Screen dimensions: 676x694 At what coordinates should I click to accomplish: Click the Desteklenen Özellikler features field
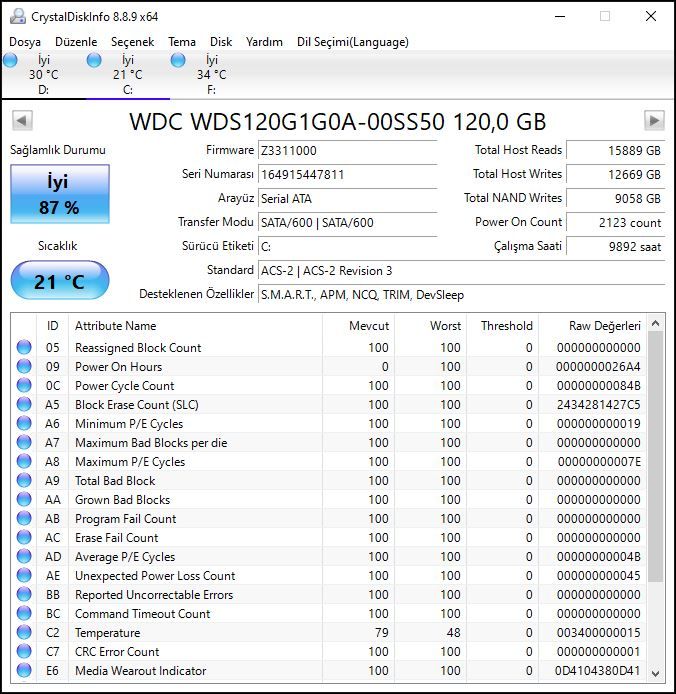click(x=461, y=294)
